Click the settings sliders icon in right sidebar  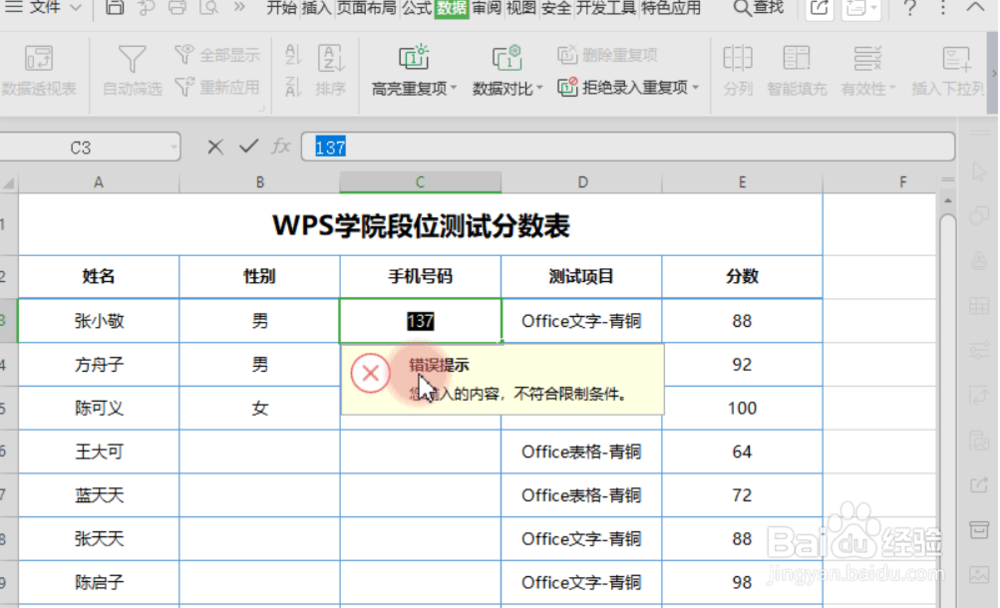pyautogui.click(x=979, y=351)
